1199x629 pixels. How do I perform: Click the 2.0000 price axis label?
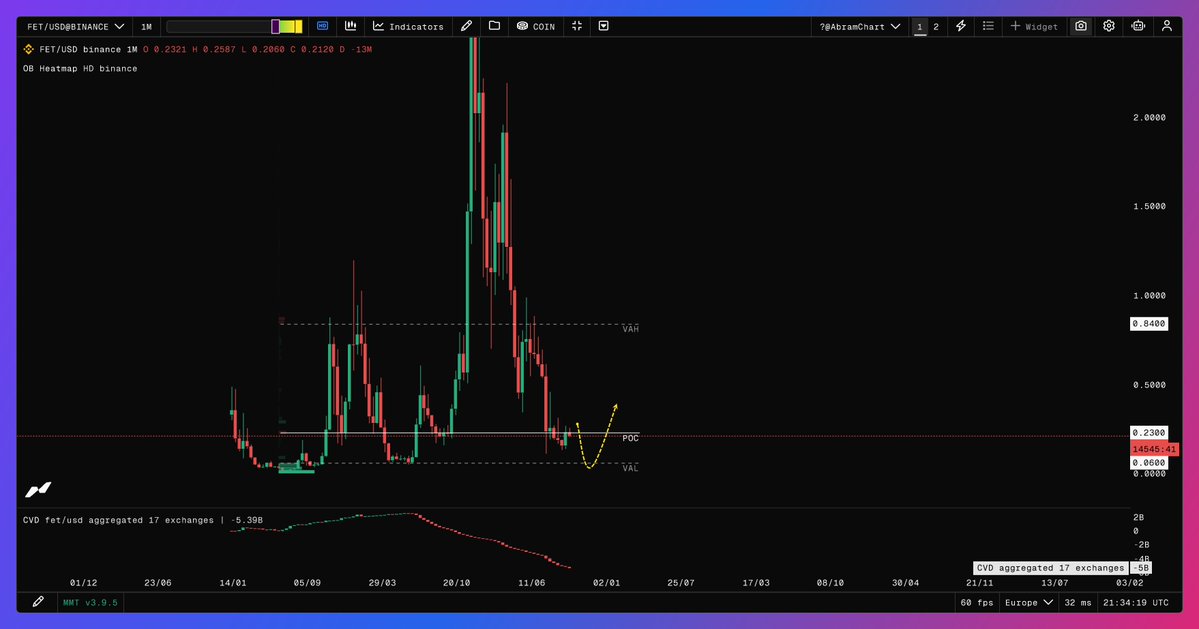click(1149, 118)
